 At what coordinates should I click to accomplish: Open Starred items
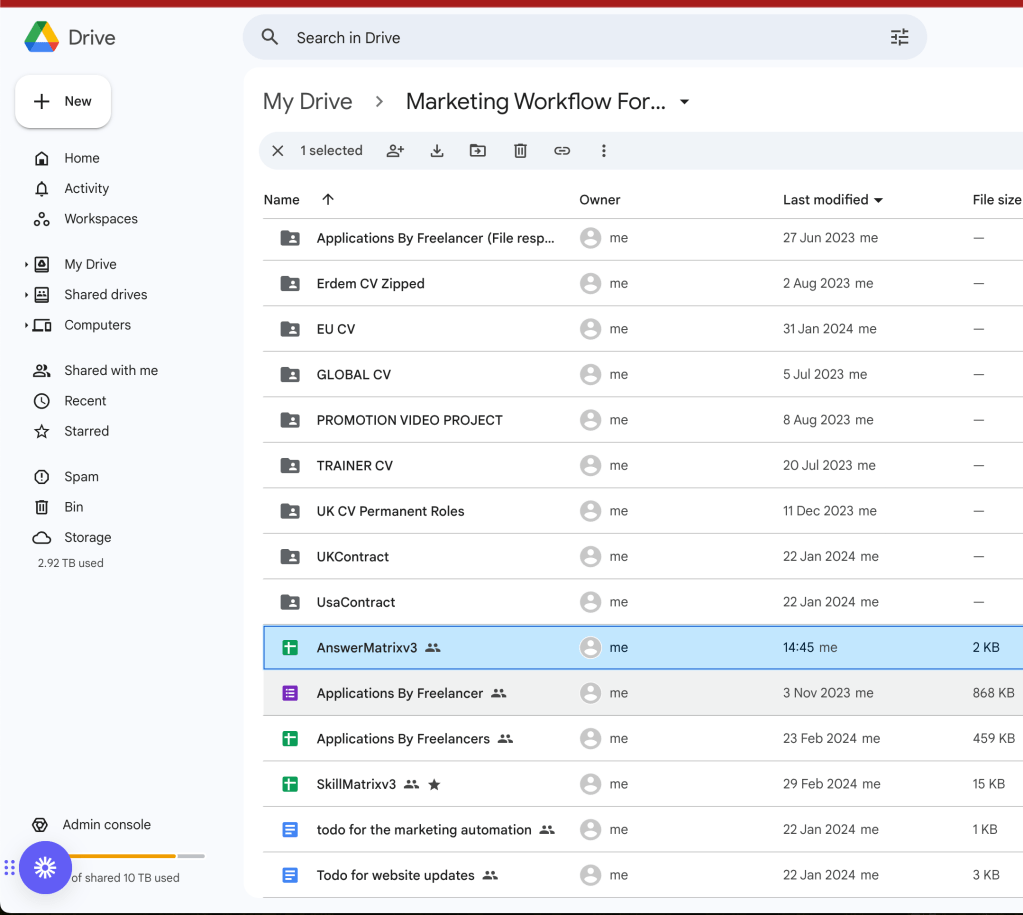point(86,431)
